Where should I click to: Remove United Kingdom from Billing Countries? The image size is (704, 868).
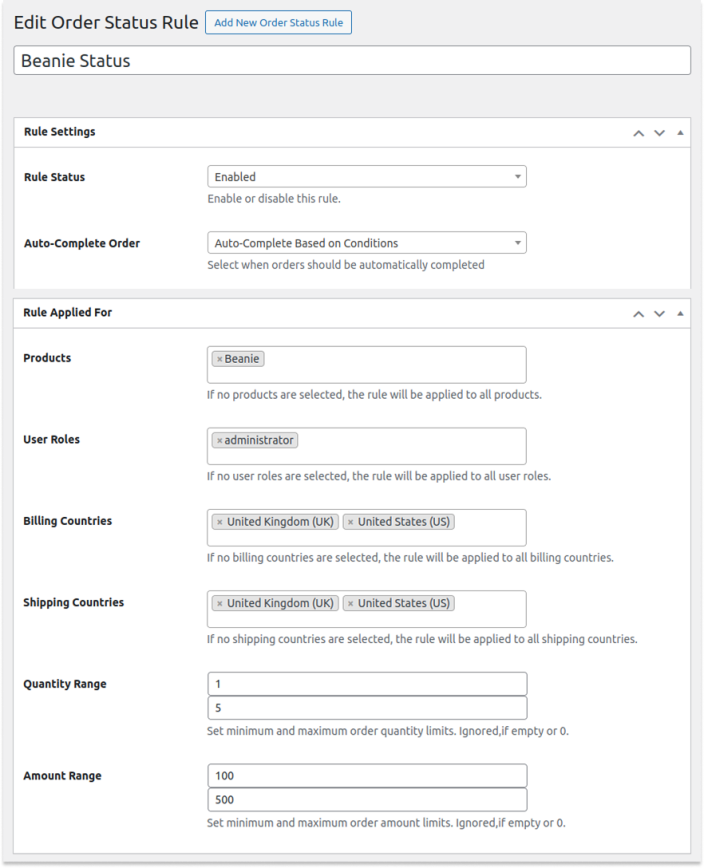(219, 522)
